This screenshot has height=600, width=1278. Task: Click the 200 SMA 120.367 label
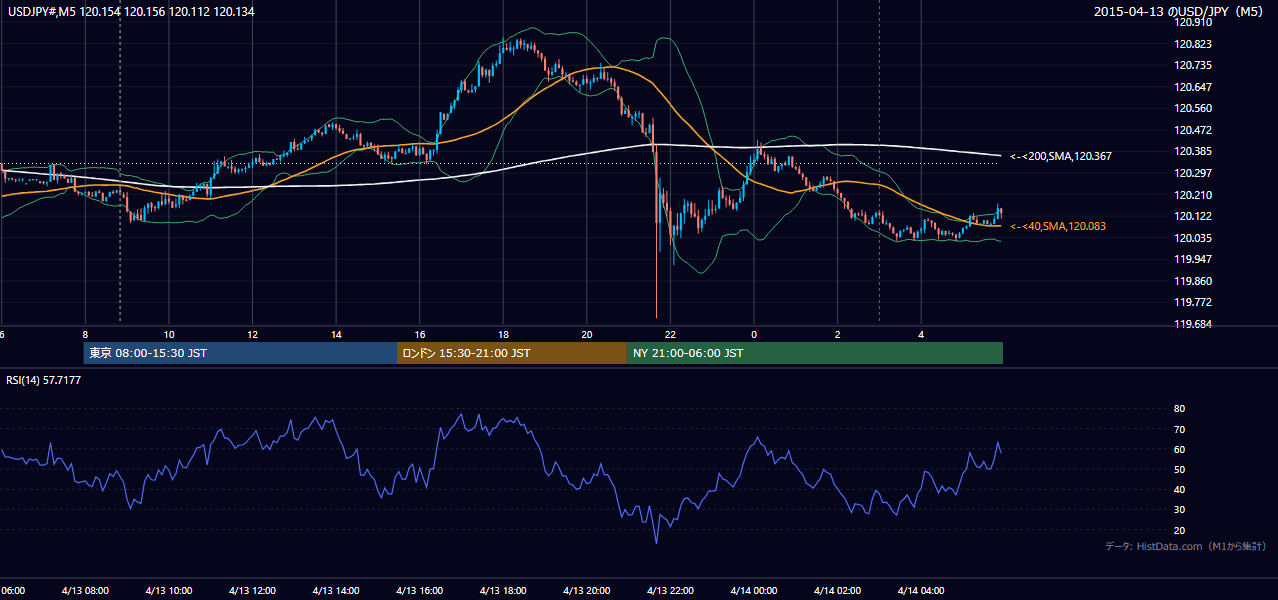pyautogui.click(x=1061, y=156)
